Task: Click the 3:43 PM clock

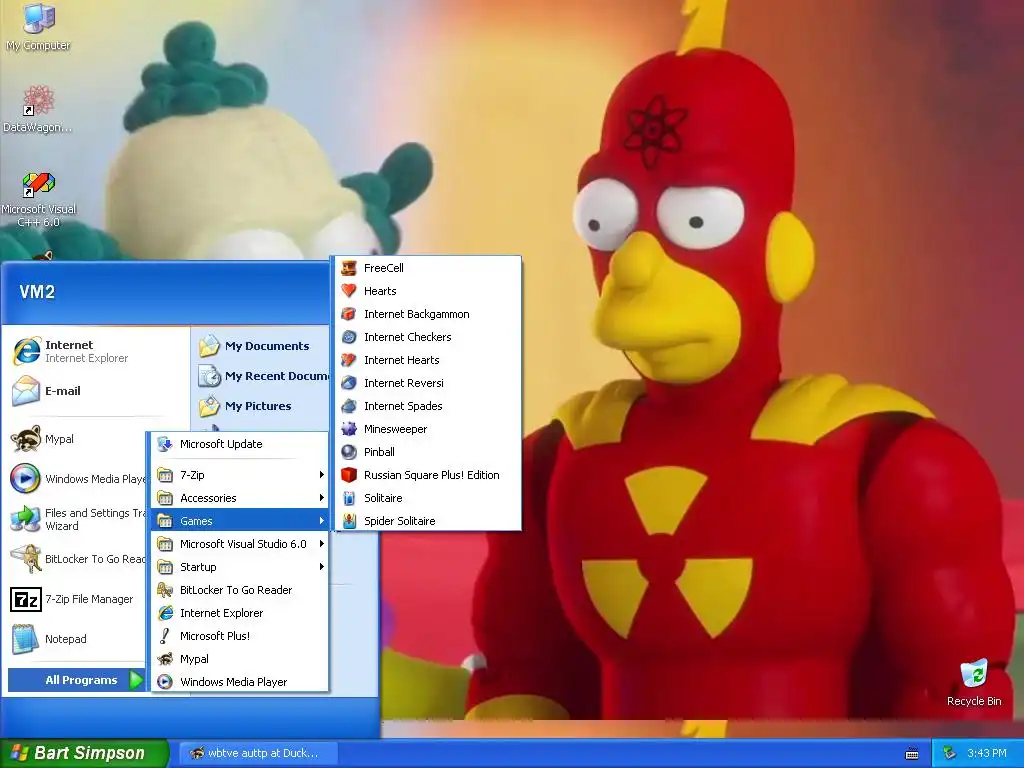Action: tap(987, 754)
